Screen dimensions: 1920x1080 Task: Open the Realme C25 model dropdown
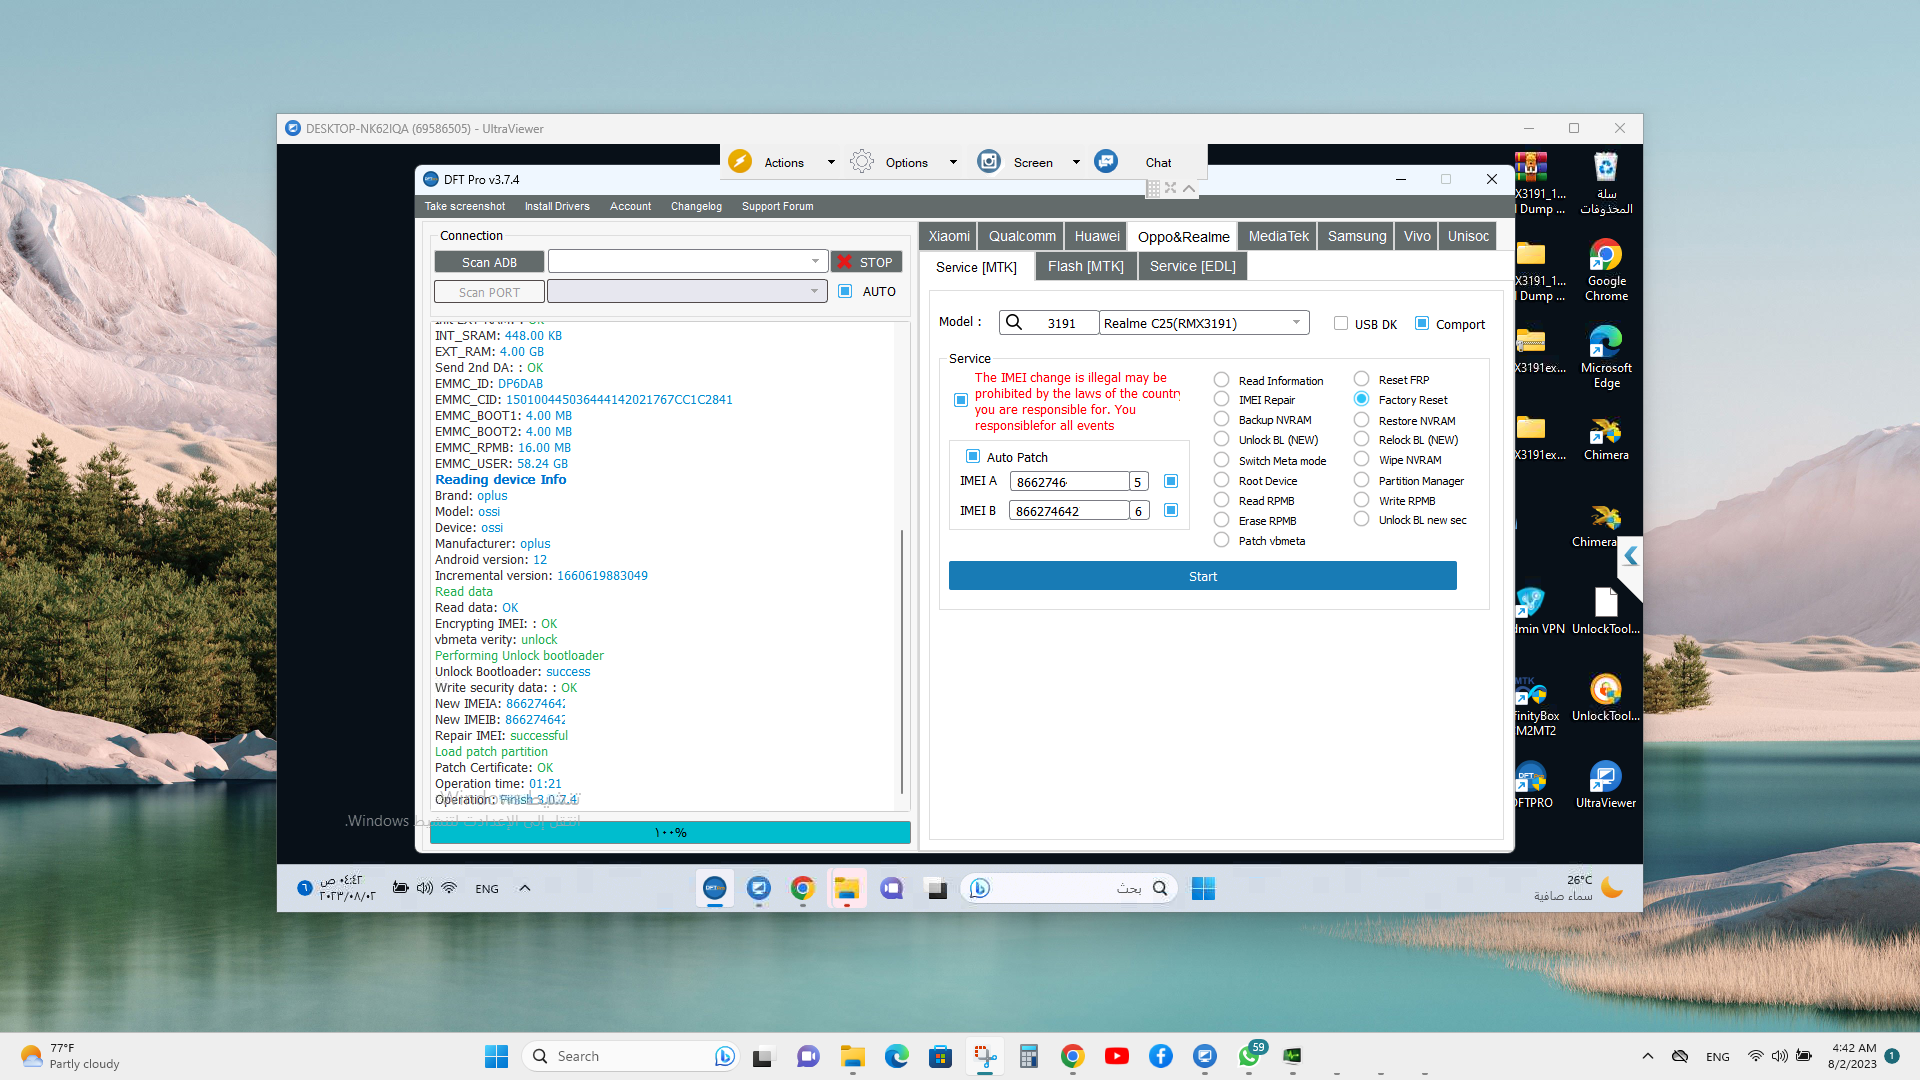(1296, 322)
